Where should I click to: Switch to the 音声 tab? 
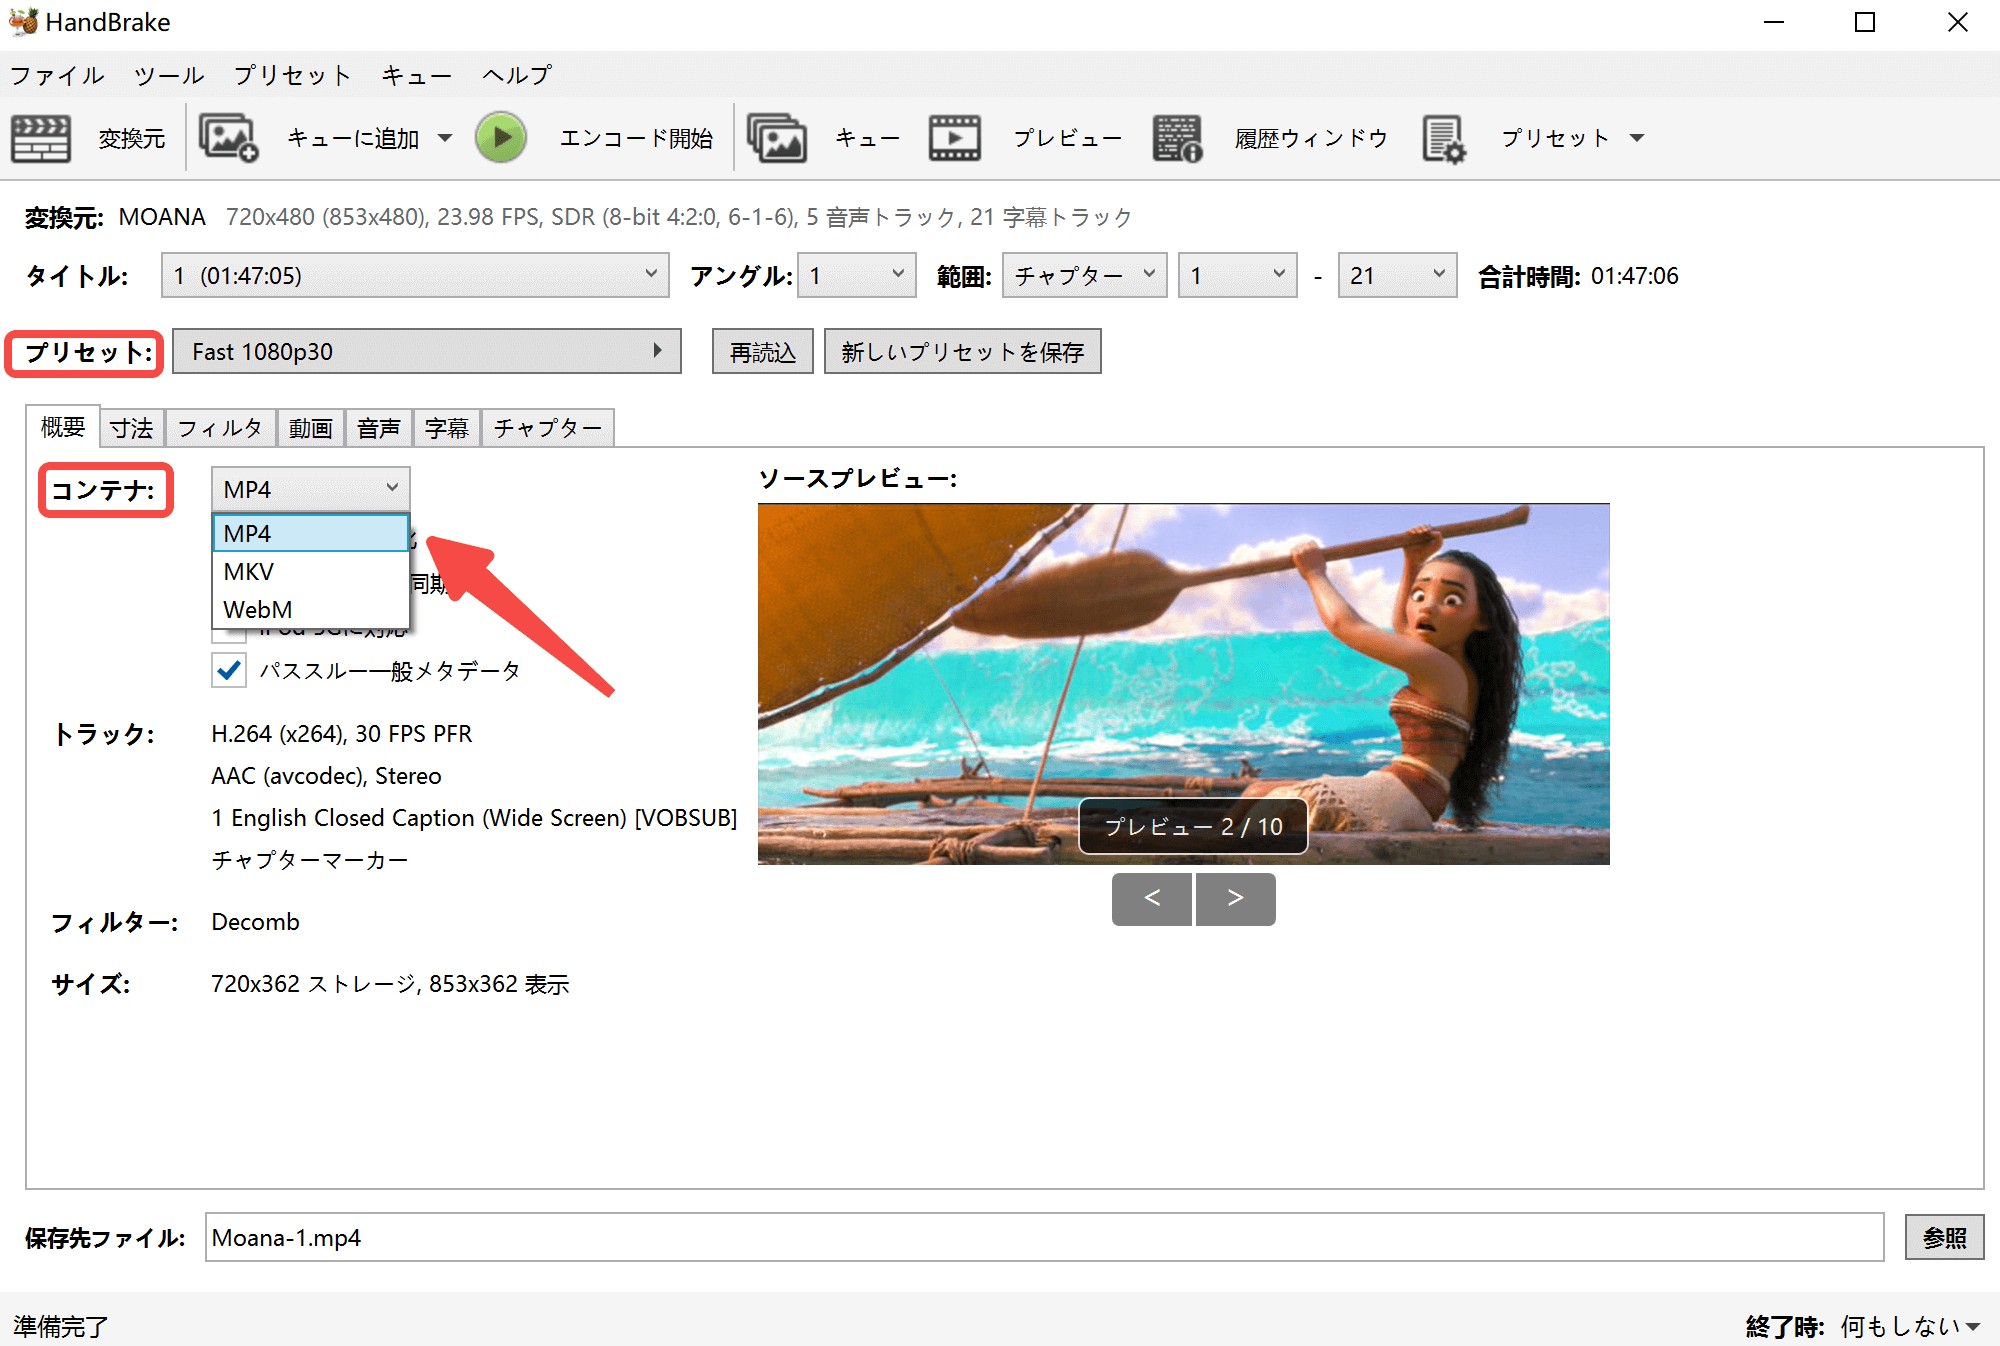click(379, 429)
